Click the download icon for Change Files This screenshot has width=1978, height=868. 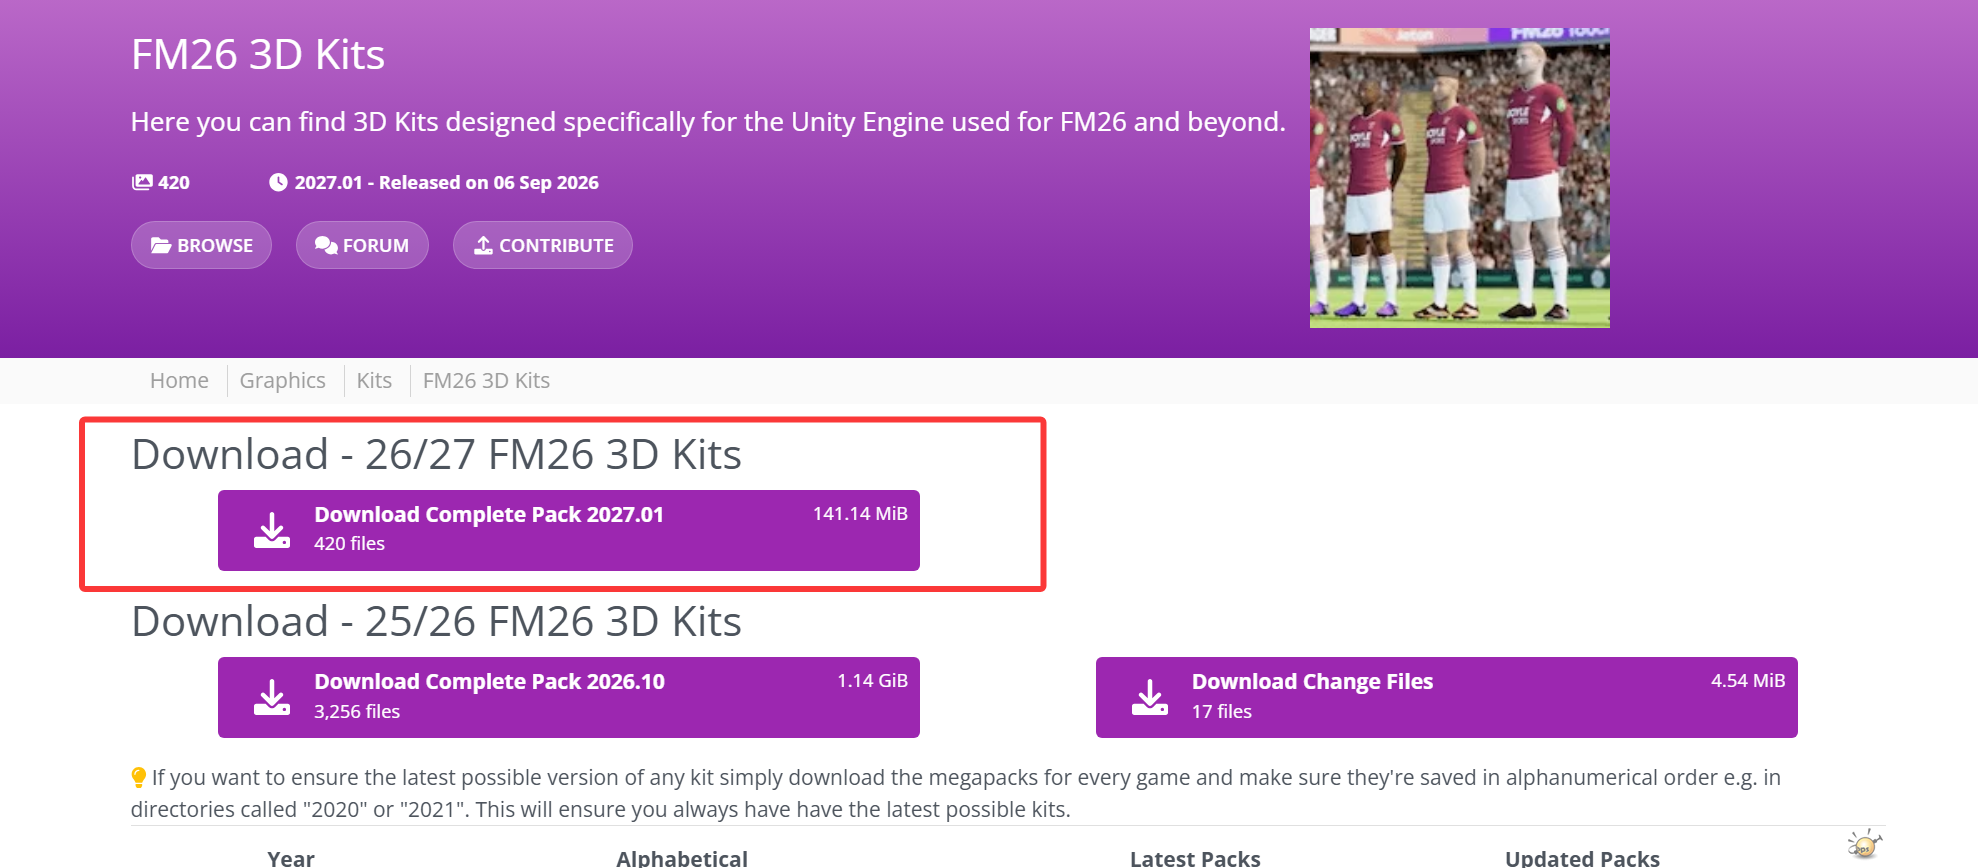(1150, 697)
